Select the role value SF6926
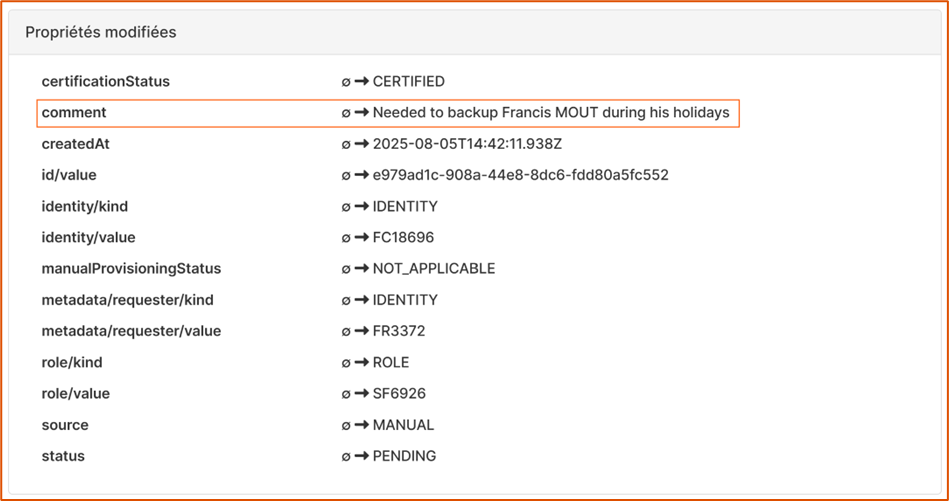 pos(399,393)
